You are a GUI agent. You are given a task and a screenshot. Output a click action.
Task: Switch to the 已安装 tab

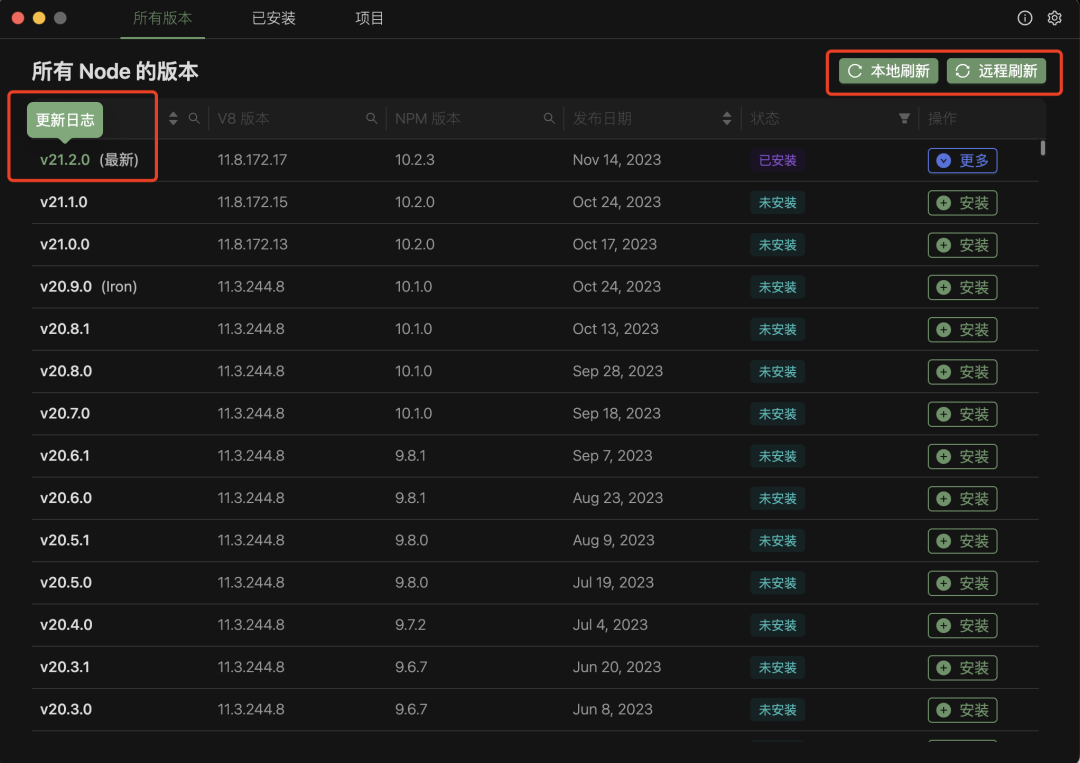[273, 19]
